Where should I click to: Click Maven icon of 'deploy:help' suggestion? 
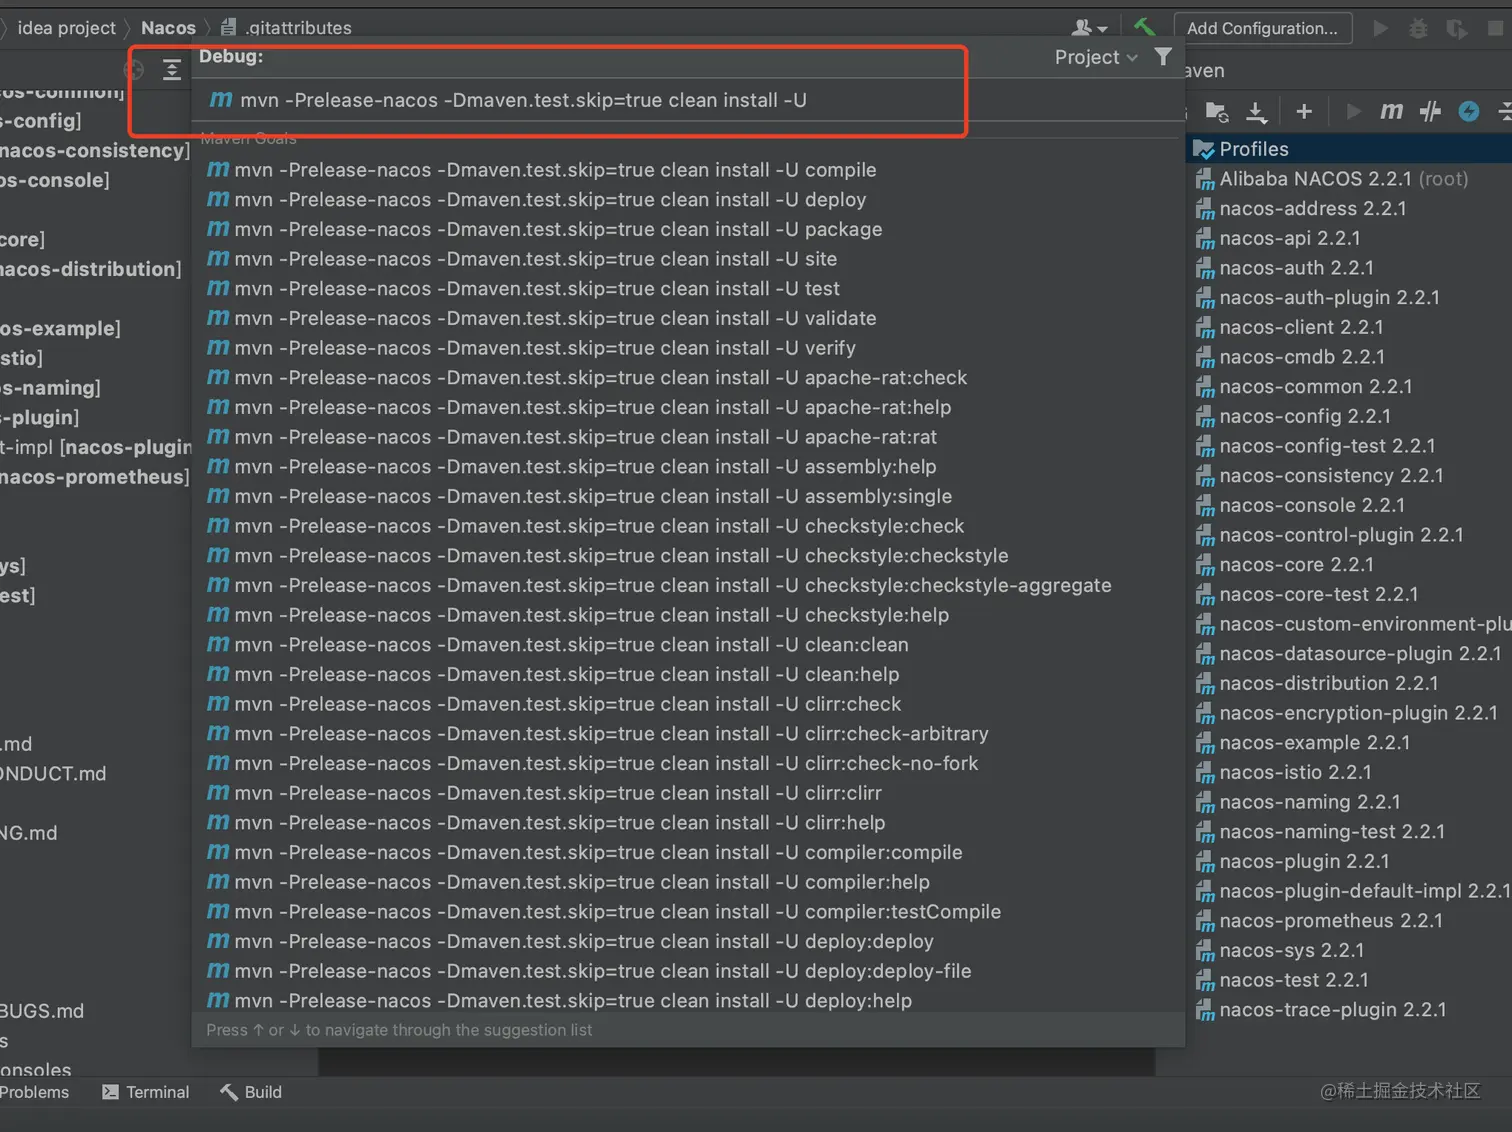[218, 1000]
